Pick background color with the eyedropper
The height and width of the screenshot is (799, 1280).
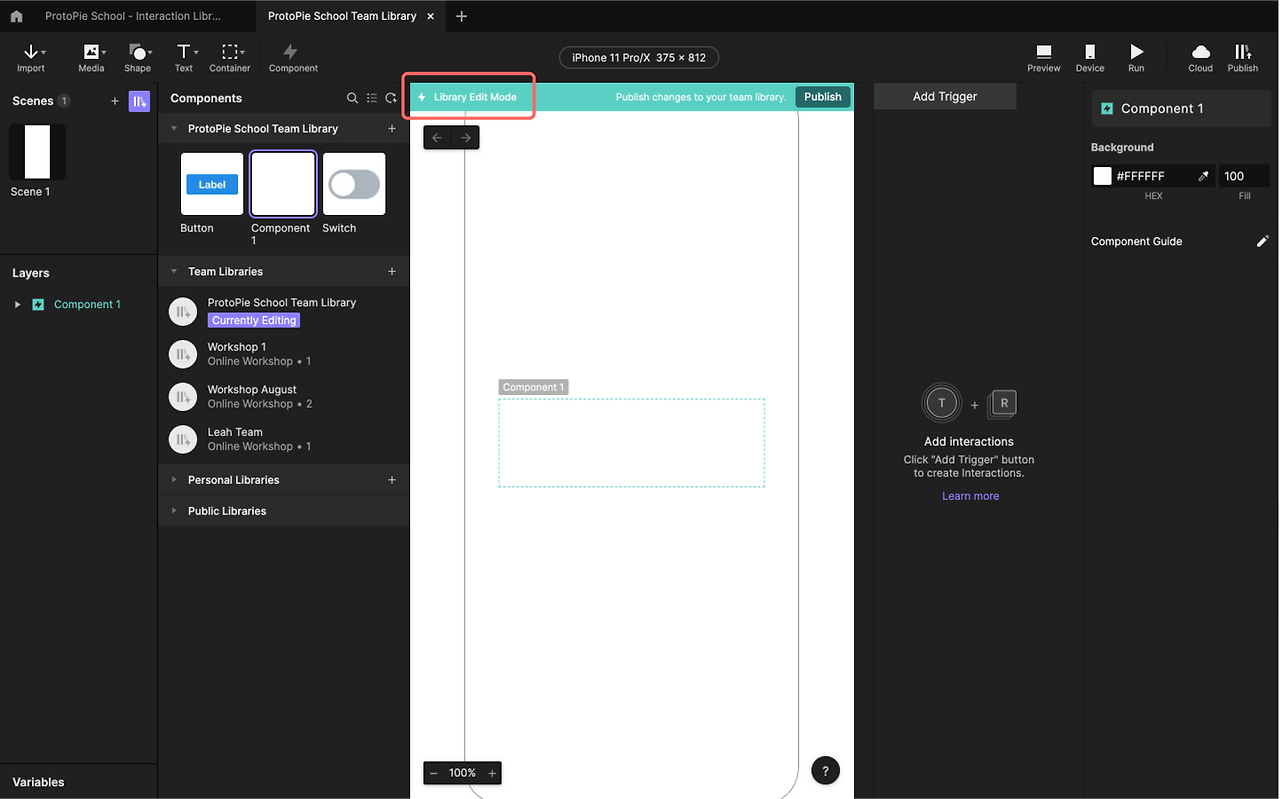tap(1203, 176)
